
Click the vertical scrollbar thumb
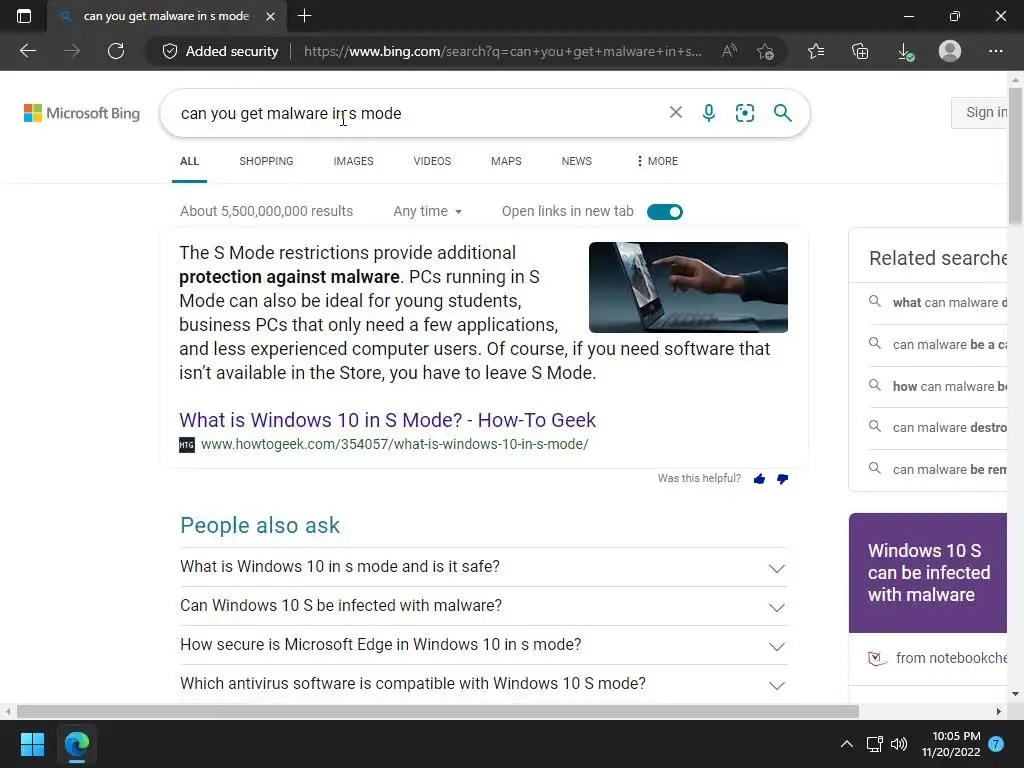click(x=1016, y=157)
